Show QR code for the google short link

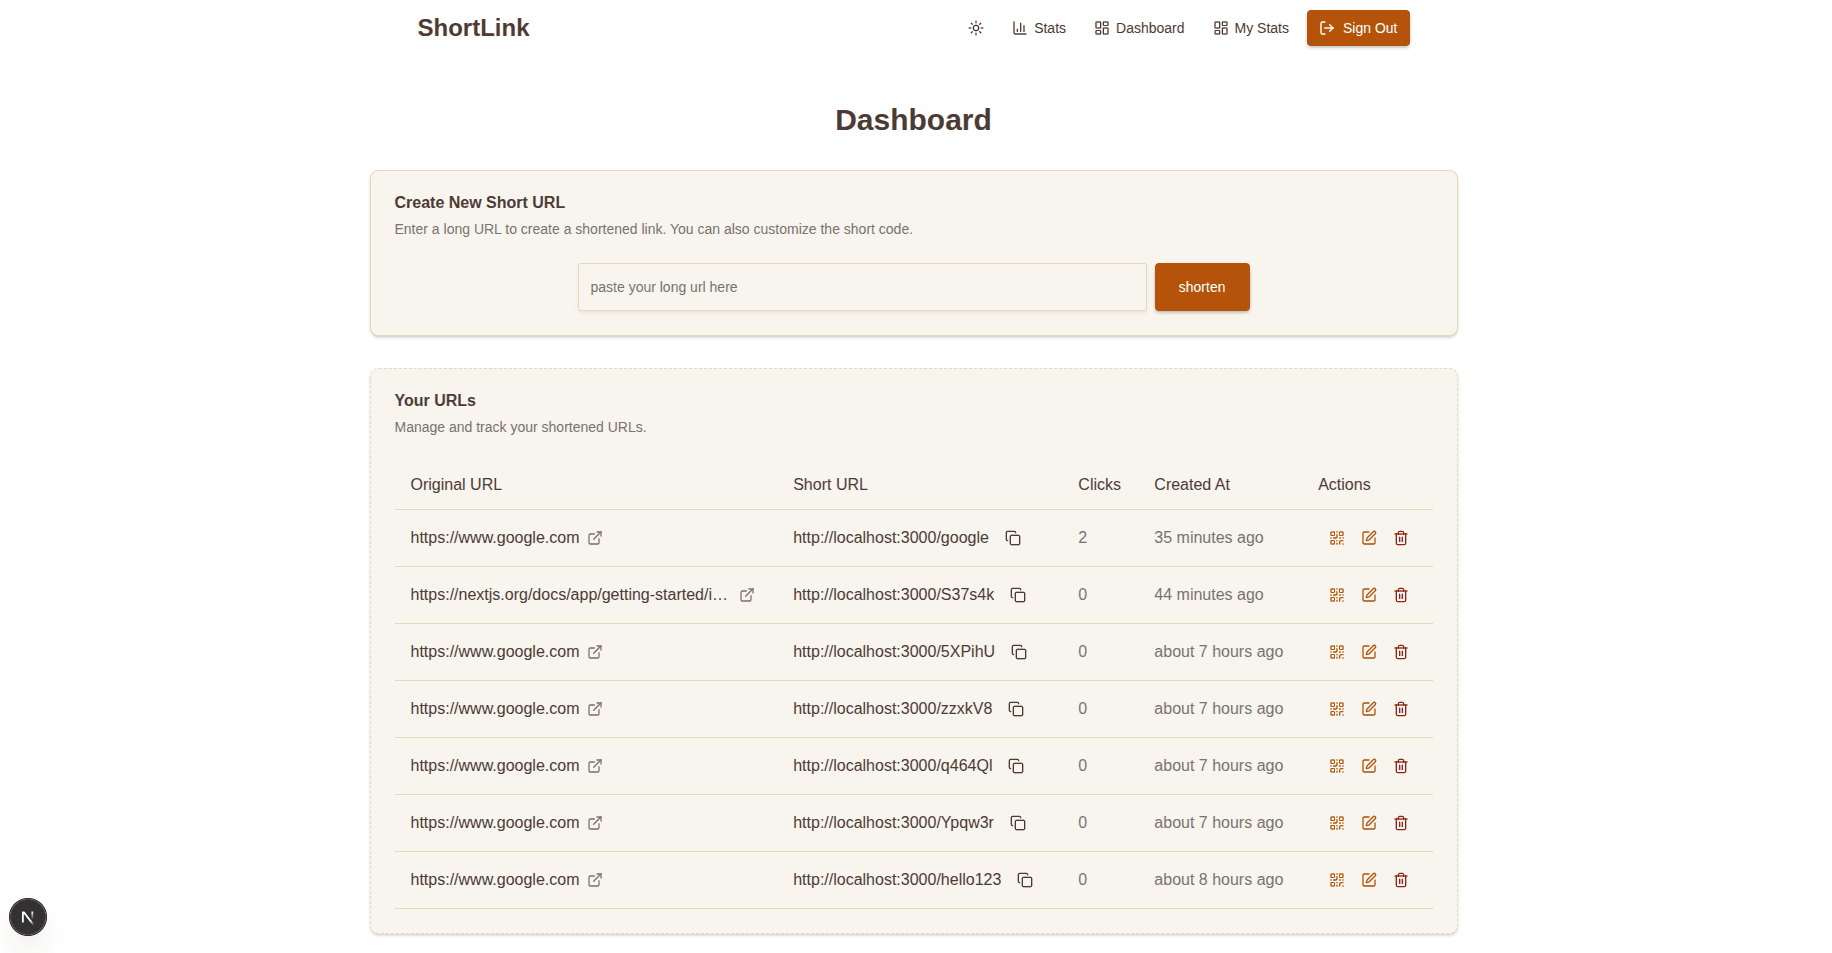pyautogui.click(x=1336, y=538)
